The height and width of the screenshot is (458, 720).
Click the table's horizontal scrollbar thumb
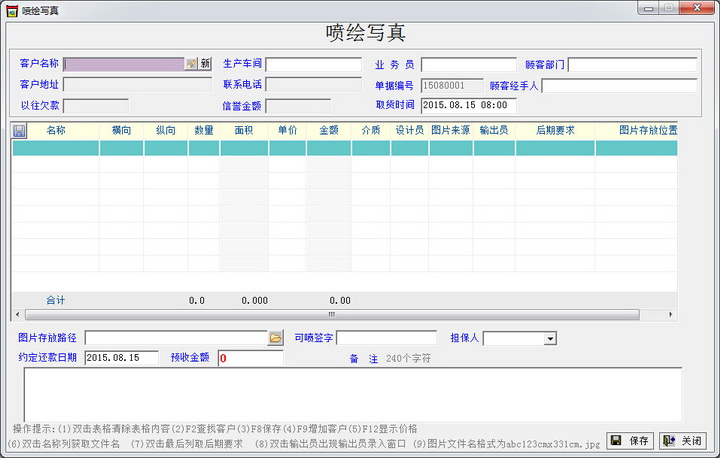332,315
